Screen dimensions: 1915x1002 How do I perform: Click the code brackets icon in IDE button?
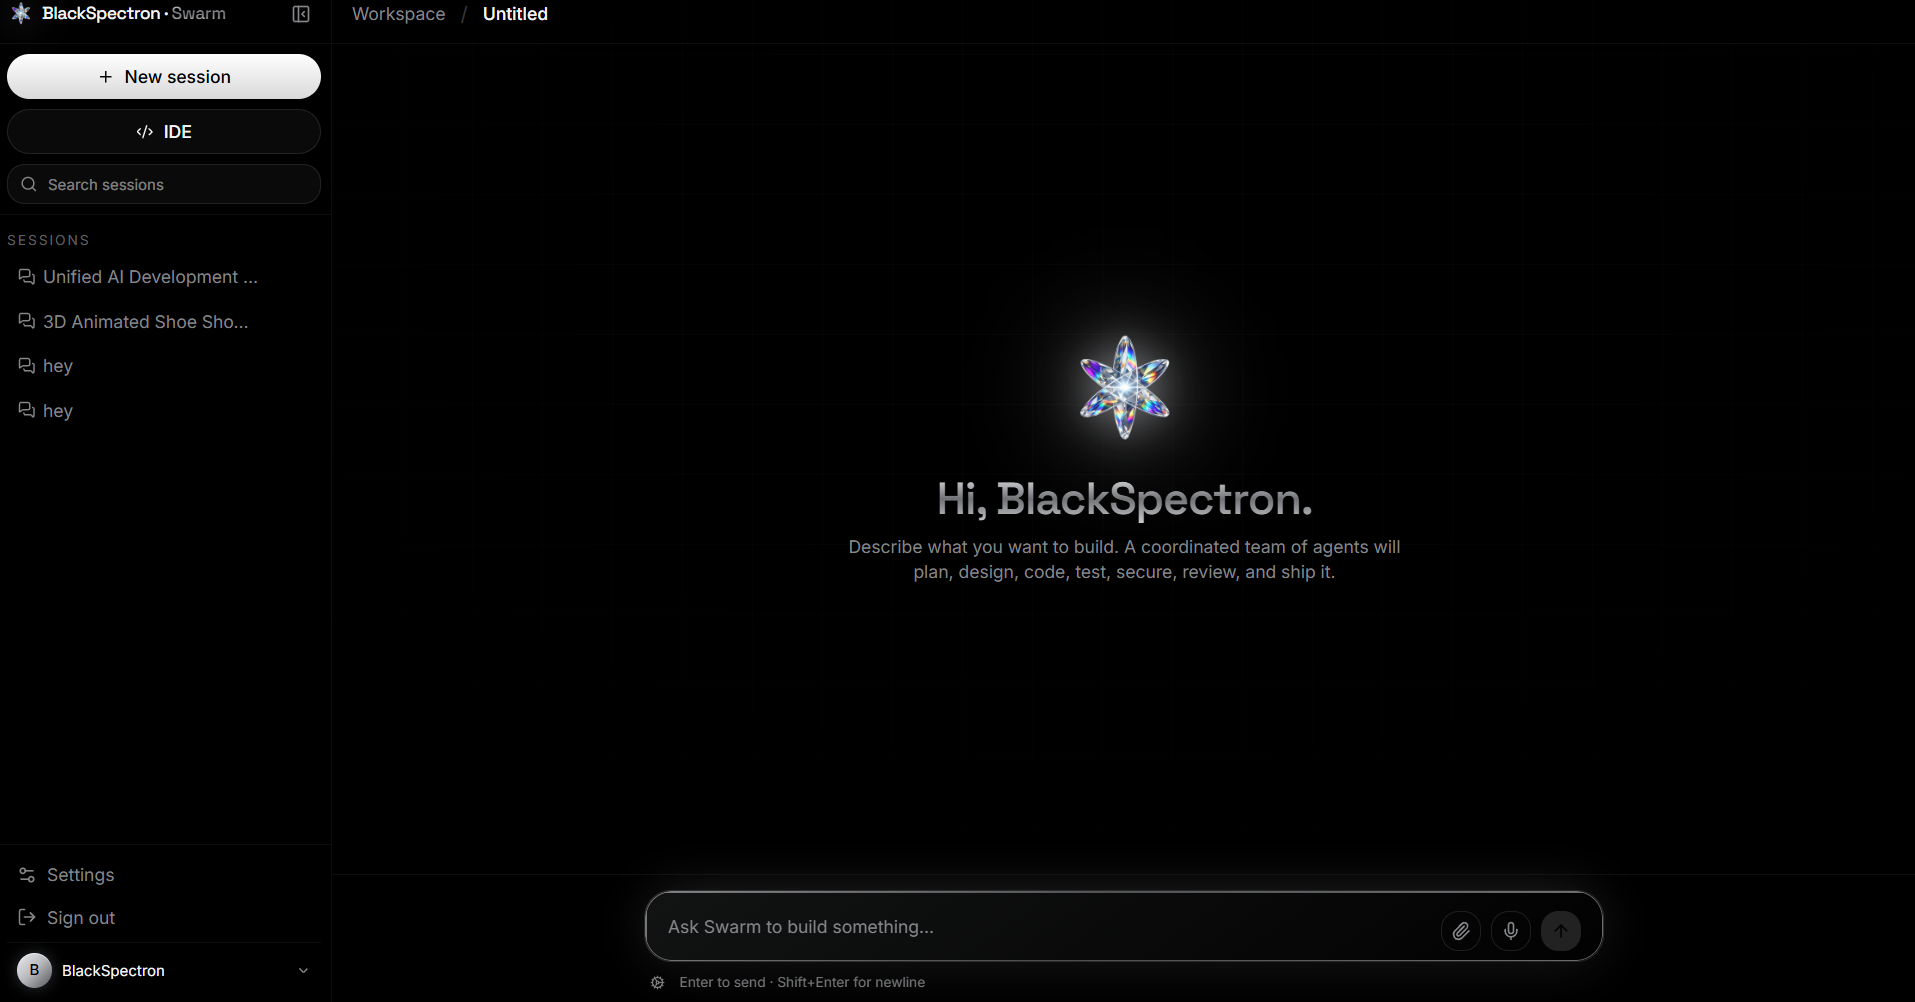pyautogui.click(x=145, y=132)
